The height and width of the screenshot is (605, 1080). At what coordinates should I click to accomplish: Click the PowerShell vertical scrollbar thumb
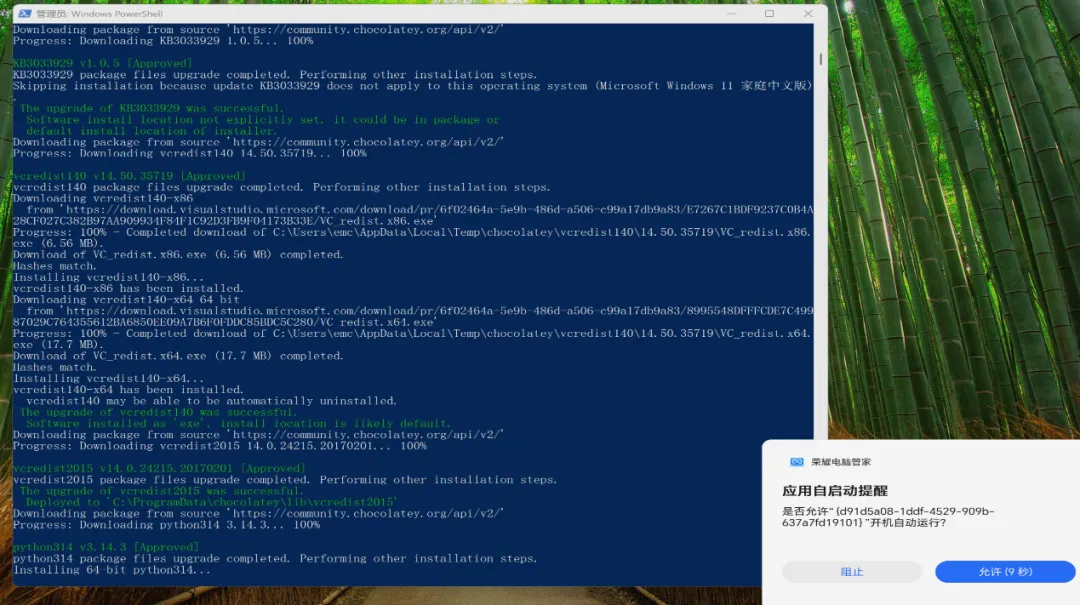pyautogui.click(x=820, y=59)
